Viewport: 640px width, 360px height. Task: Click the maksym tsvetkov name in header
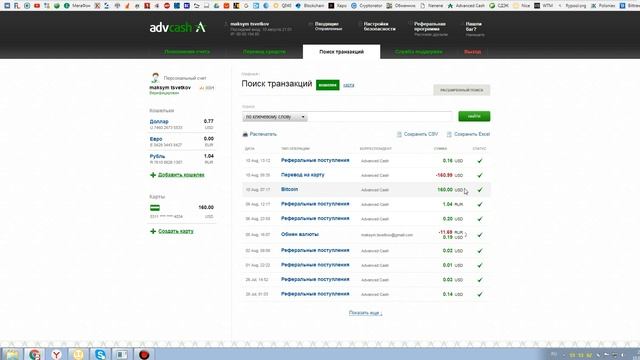pyautogui.click(x=249, y=24)
